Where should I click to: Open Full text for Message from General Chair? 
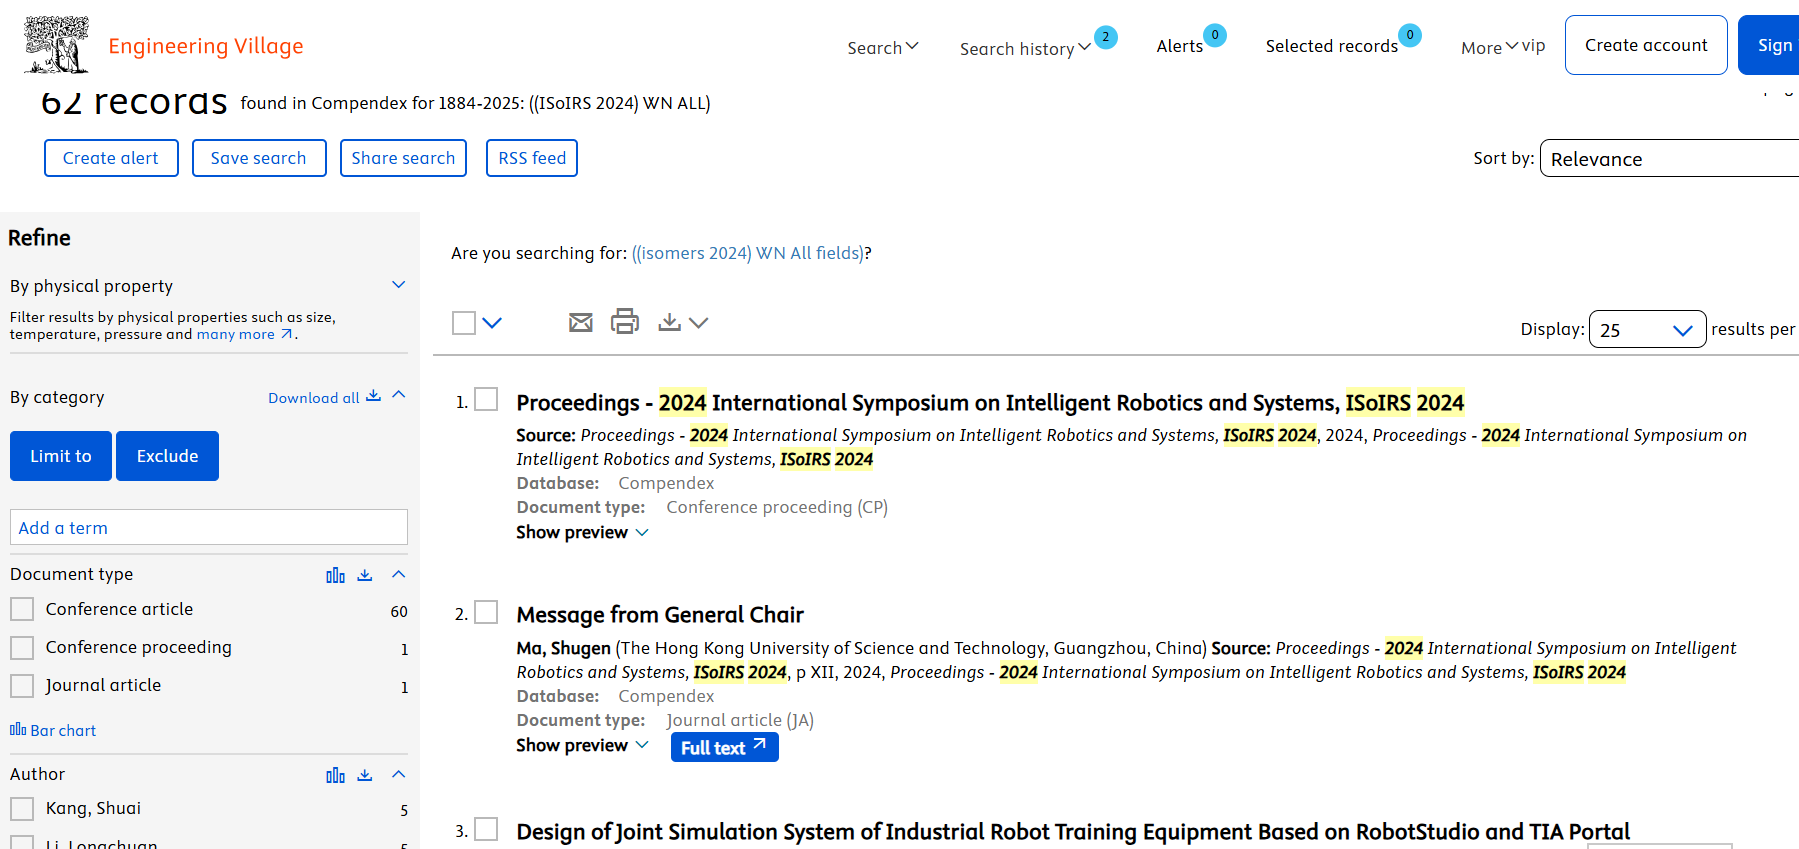(724, 747)
